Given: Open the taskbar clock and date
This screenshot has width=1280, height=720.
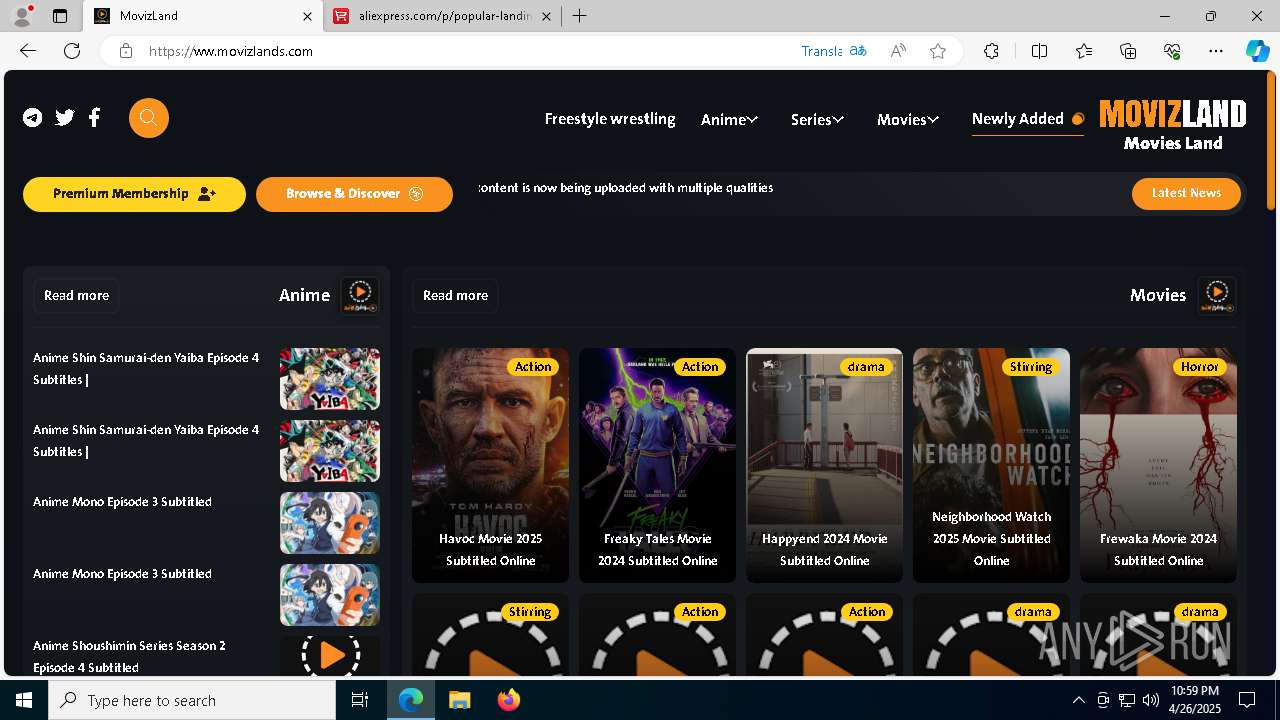Looking at the screenshot, I should point(1194,700).
